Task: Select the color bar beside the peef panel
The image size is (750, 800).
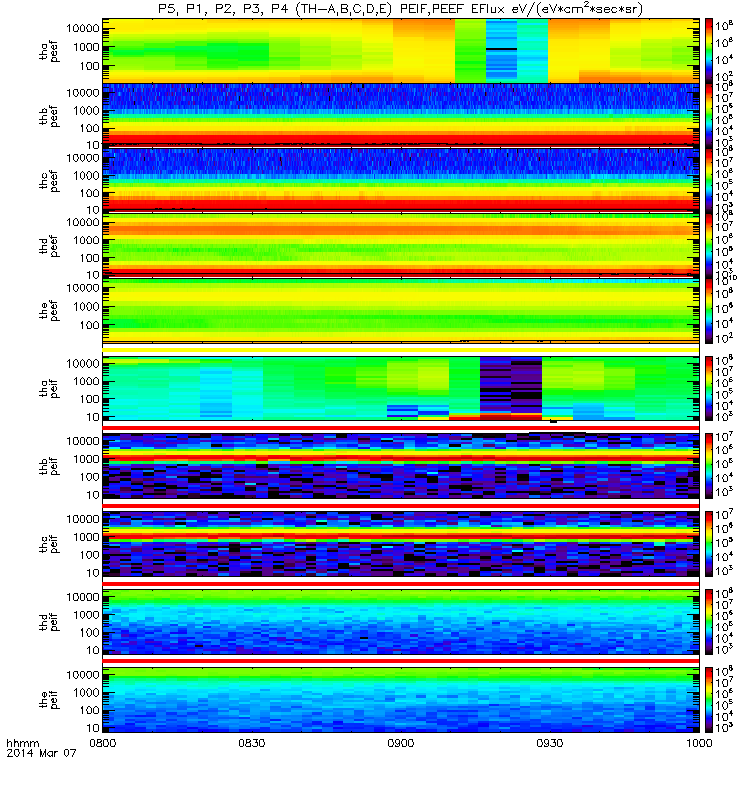Action: point(709,311)
